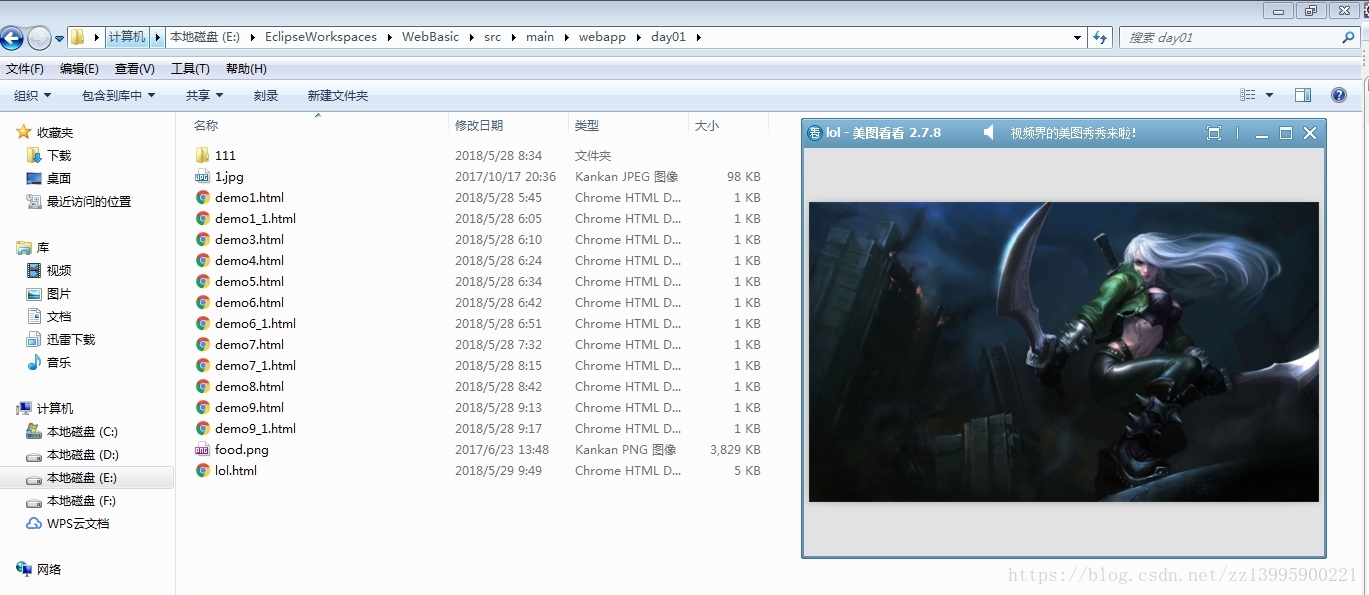Open the 查看(V) menu
The image size is (1369, 595).
click(135, 69)
